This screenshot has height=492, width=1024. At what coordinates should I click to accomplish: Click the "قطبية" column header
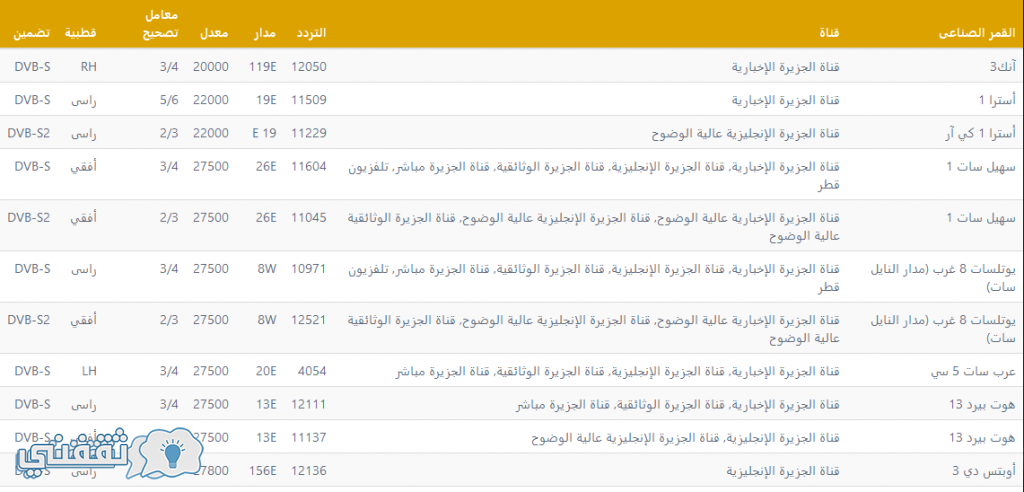coord(80,33)
